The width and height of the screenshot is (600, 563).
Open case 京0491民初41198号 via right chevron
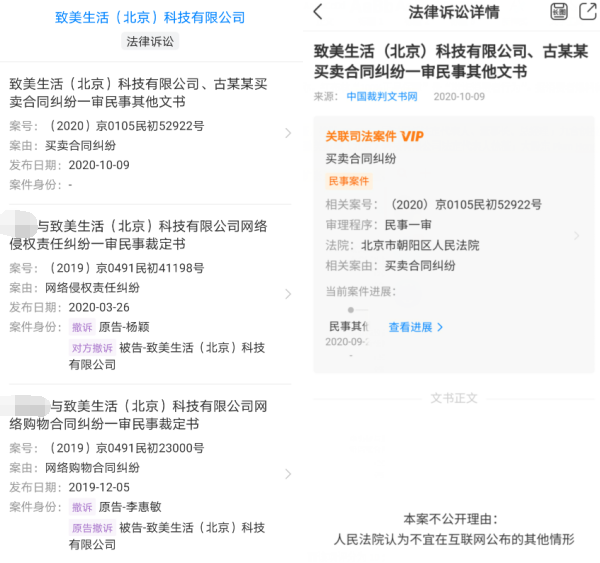click(288, 294)
